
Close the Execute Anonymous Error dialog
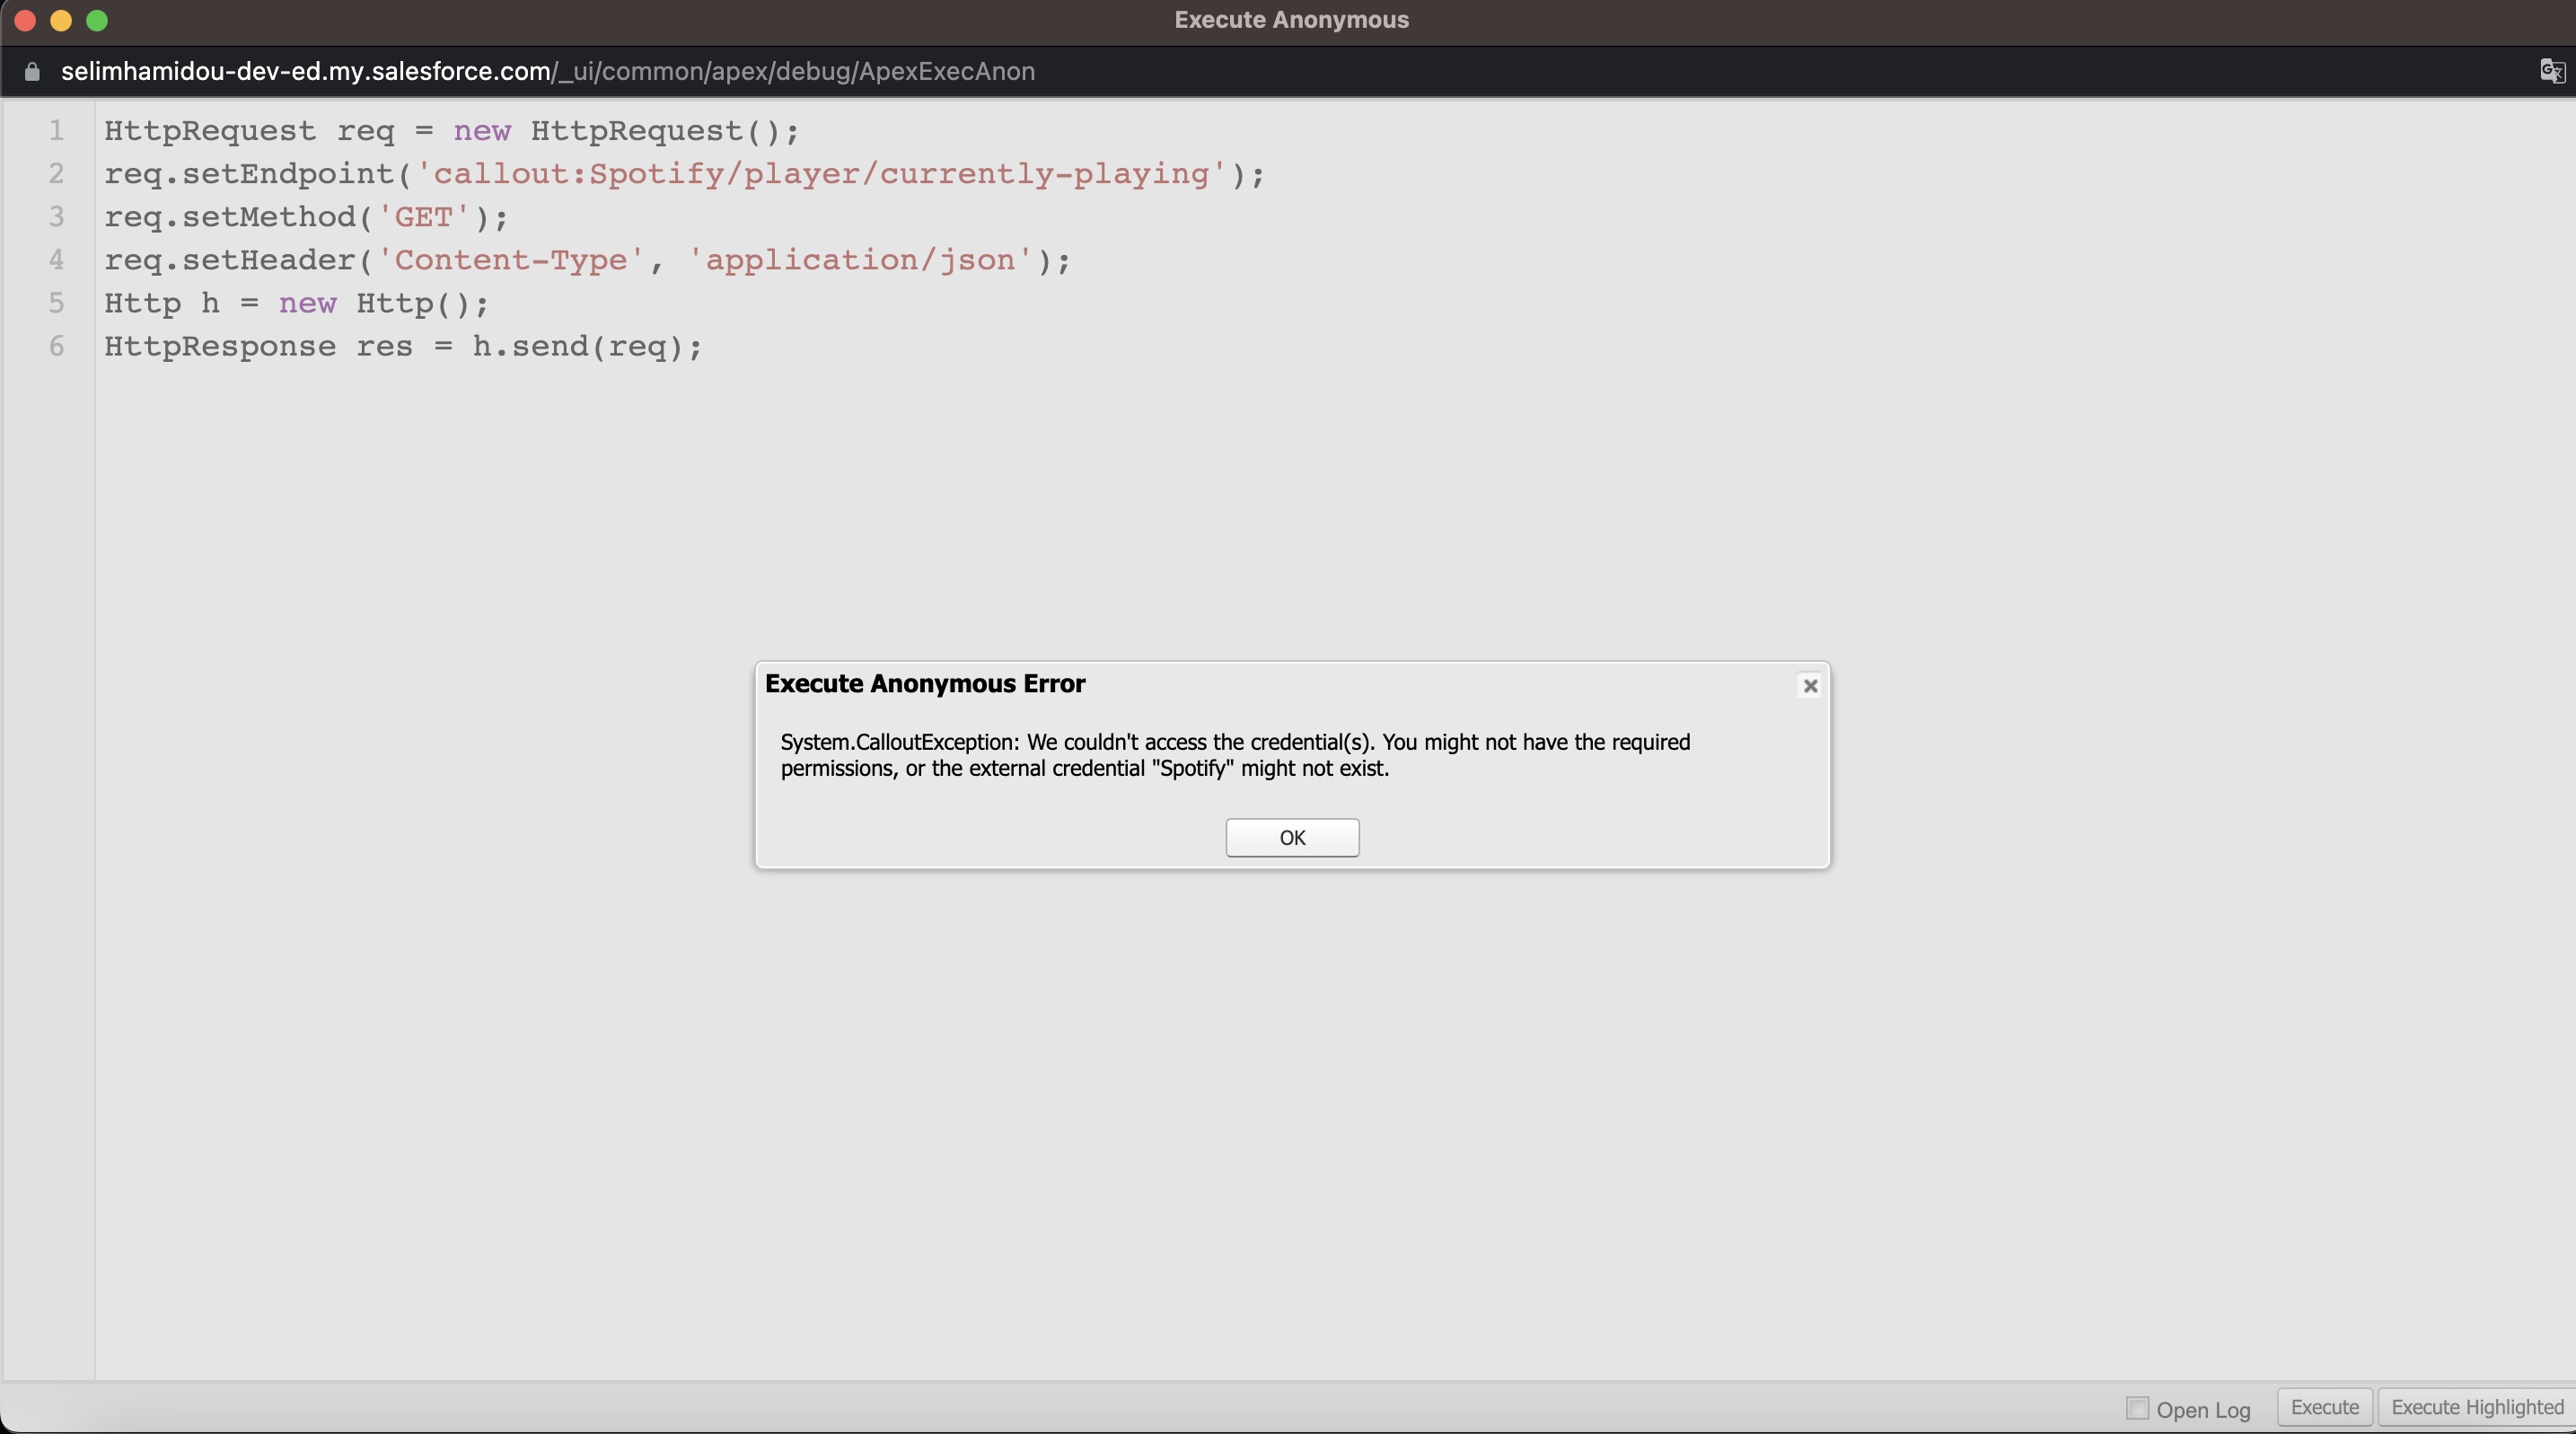click(x=1809, y=685)
